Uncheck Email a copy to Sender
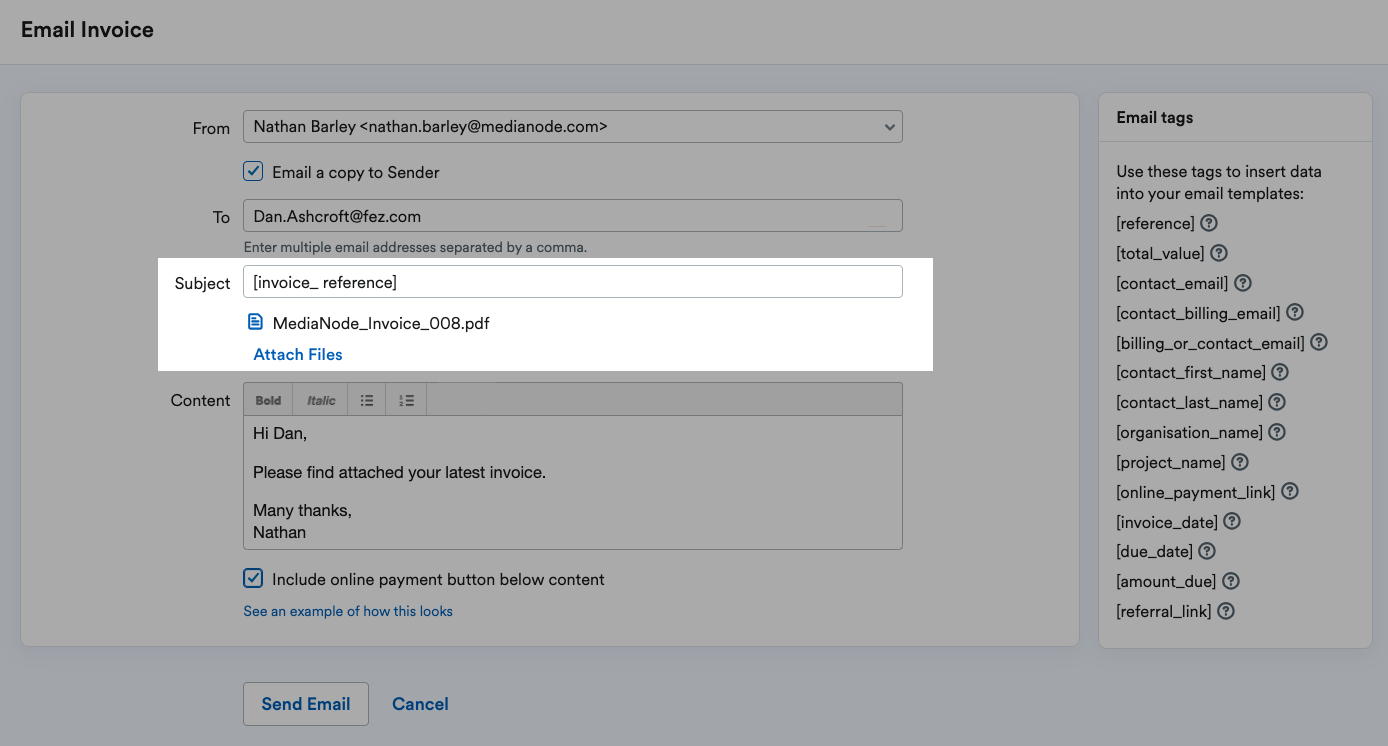 [253, 172]
